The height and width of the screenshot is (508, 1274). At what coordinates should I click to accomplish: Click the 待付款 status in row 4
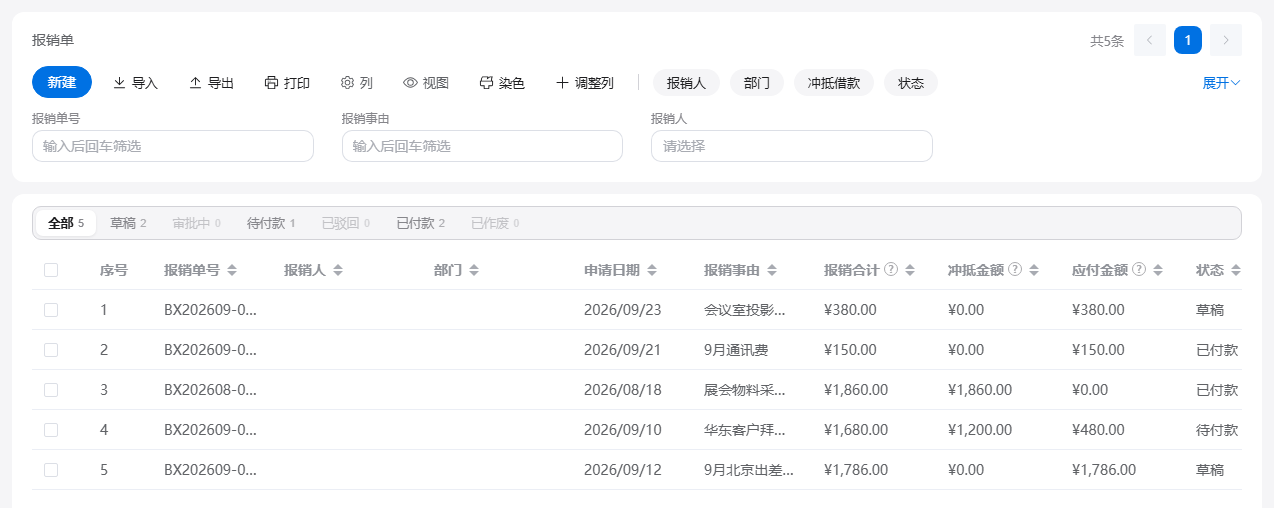[x=1217, y=430]
